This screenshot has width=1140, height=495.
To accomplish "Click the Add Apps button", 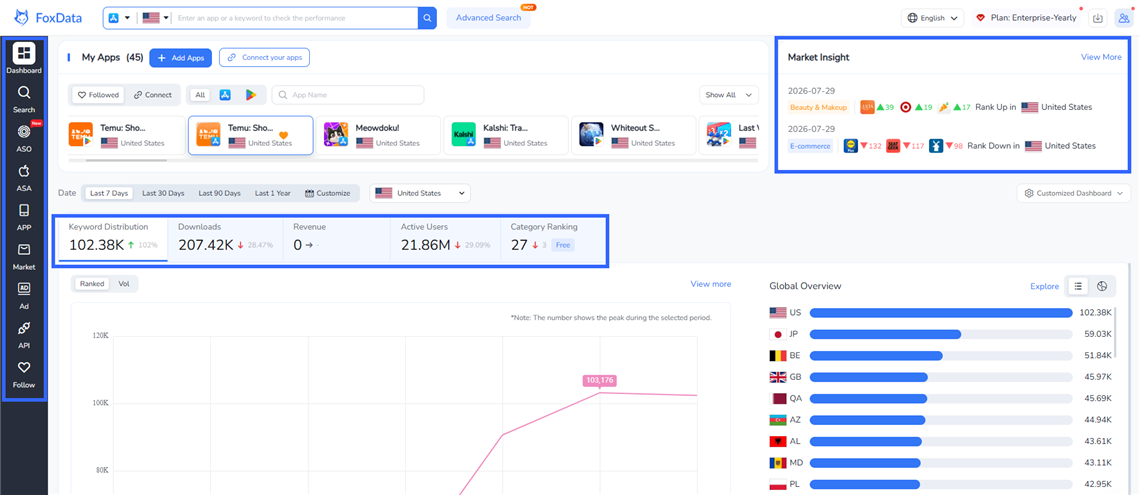I will 181,58.
